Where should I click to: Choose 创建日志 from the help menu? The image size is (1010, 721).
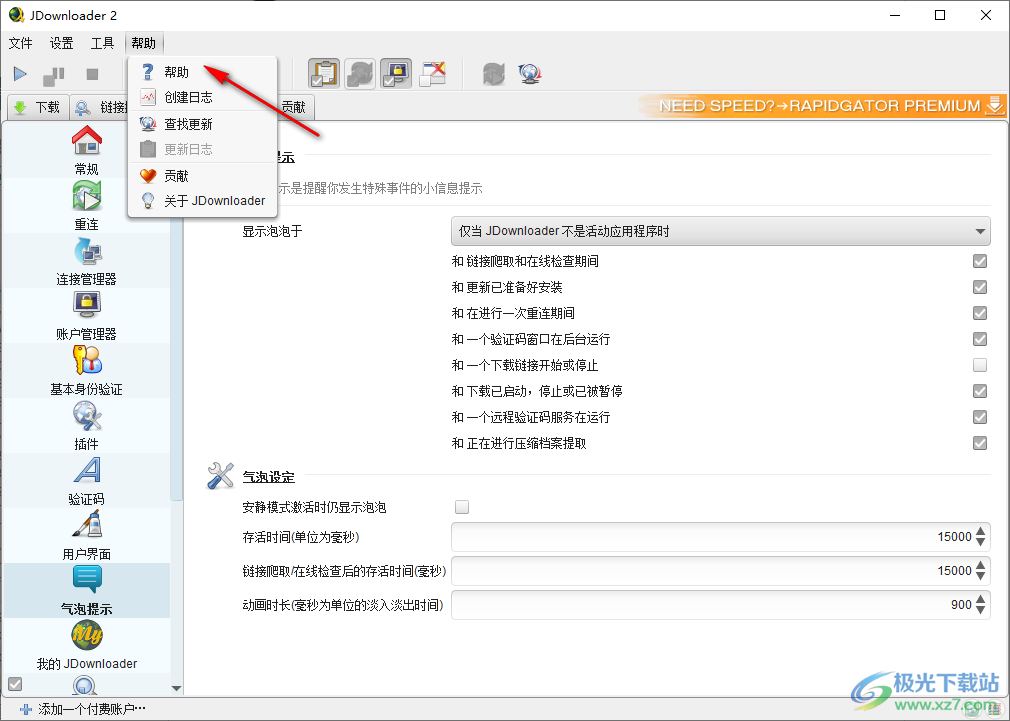click(x=202, y=97)
